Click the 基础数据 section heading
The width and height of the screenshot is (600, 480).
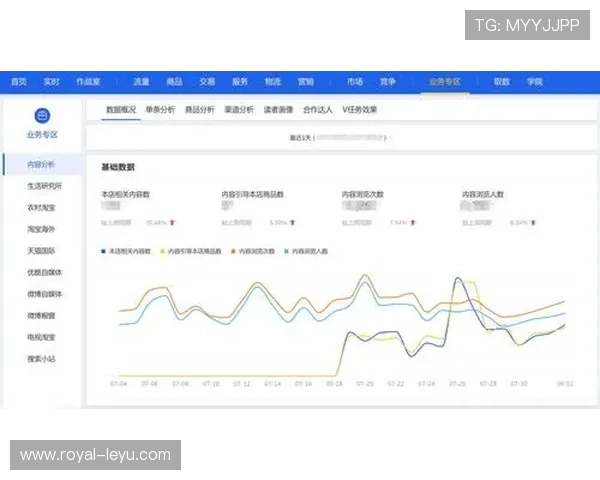click(x=118, y=167)
